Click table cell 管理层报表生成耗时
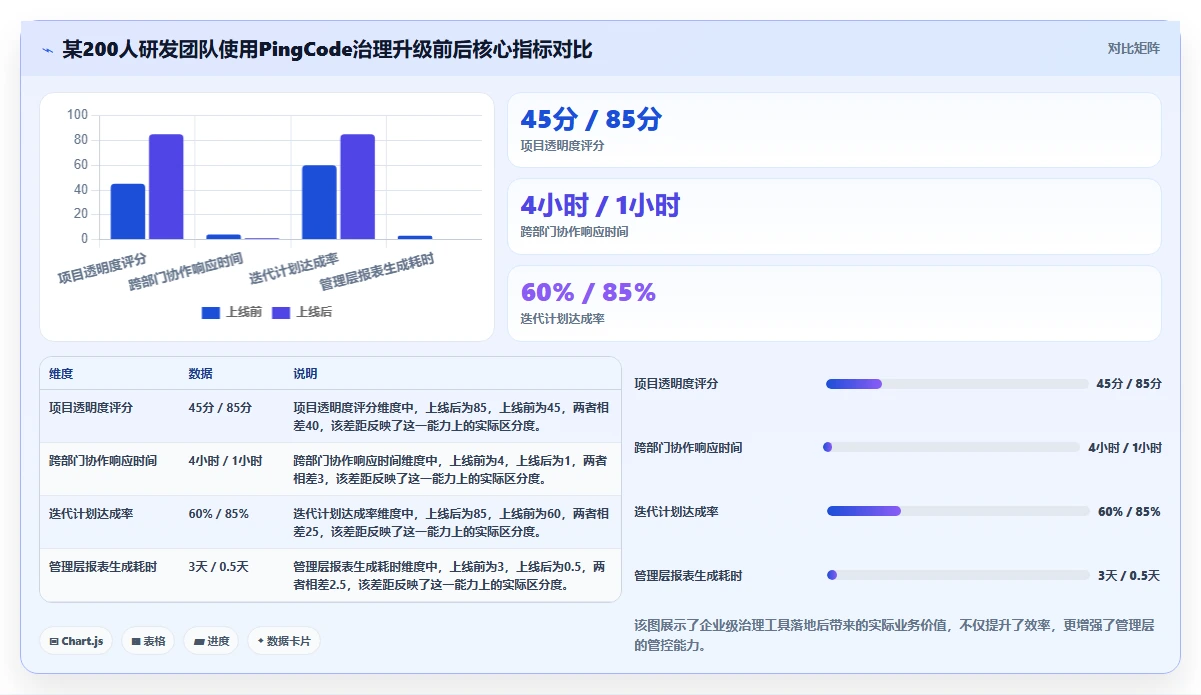The image size is (1201, 695). tap(103, 567)
